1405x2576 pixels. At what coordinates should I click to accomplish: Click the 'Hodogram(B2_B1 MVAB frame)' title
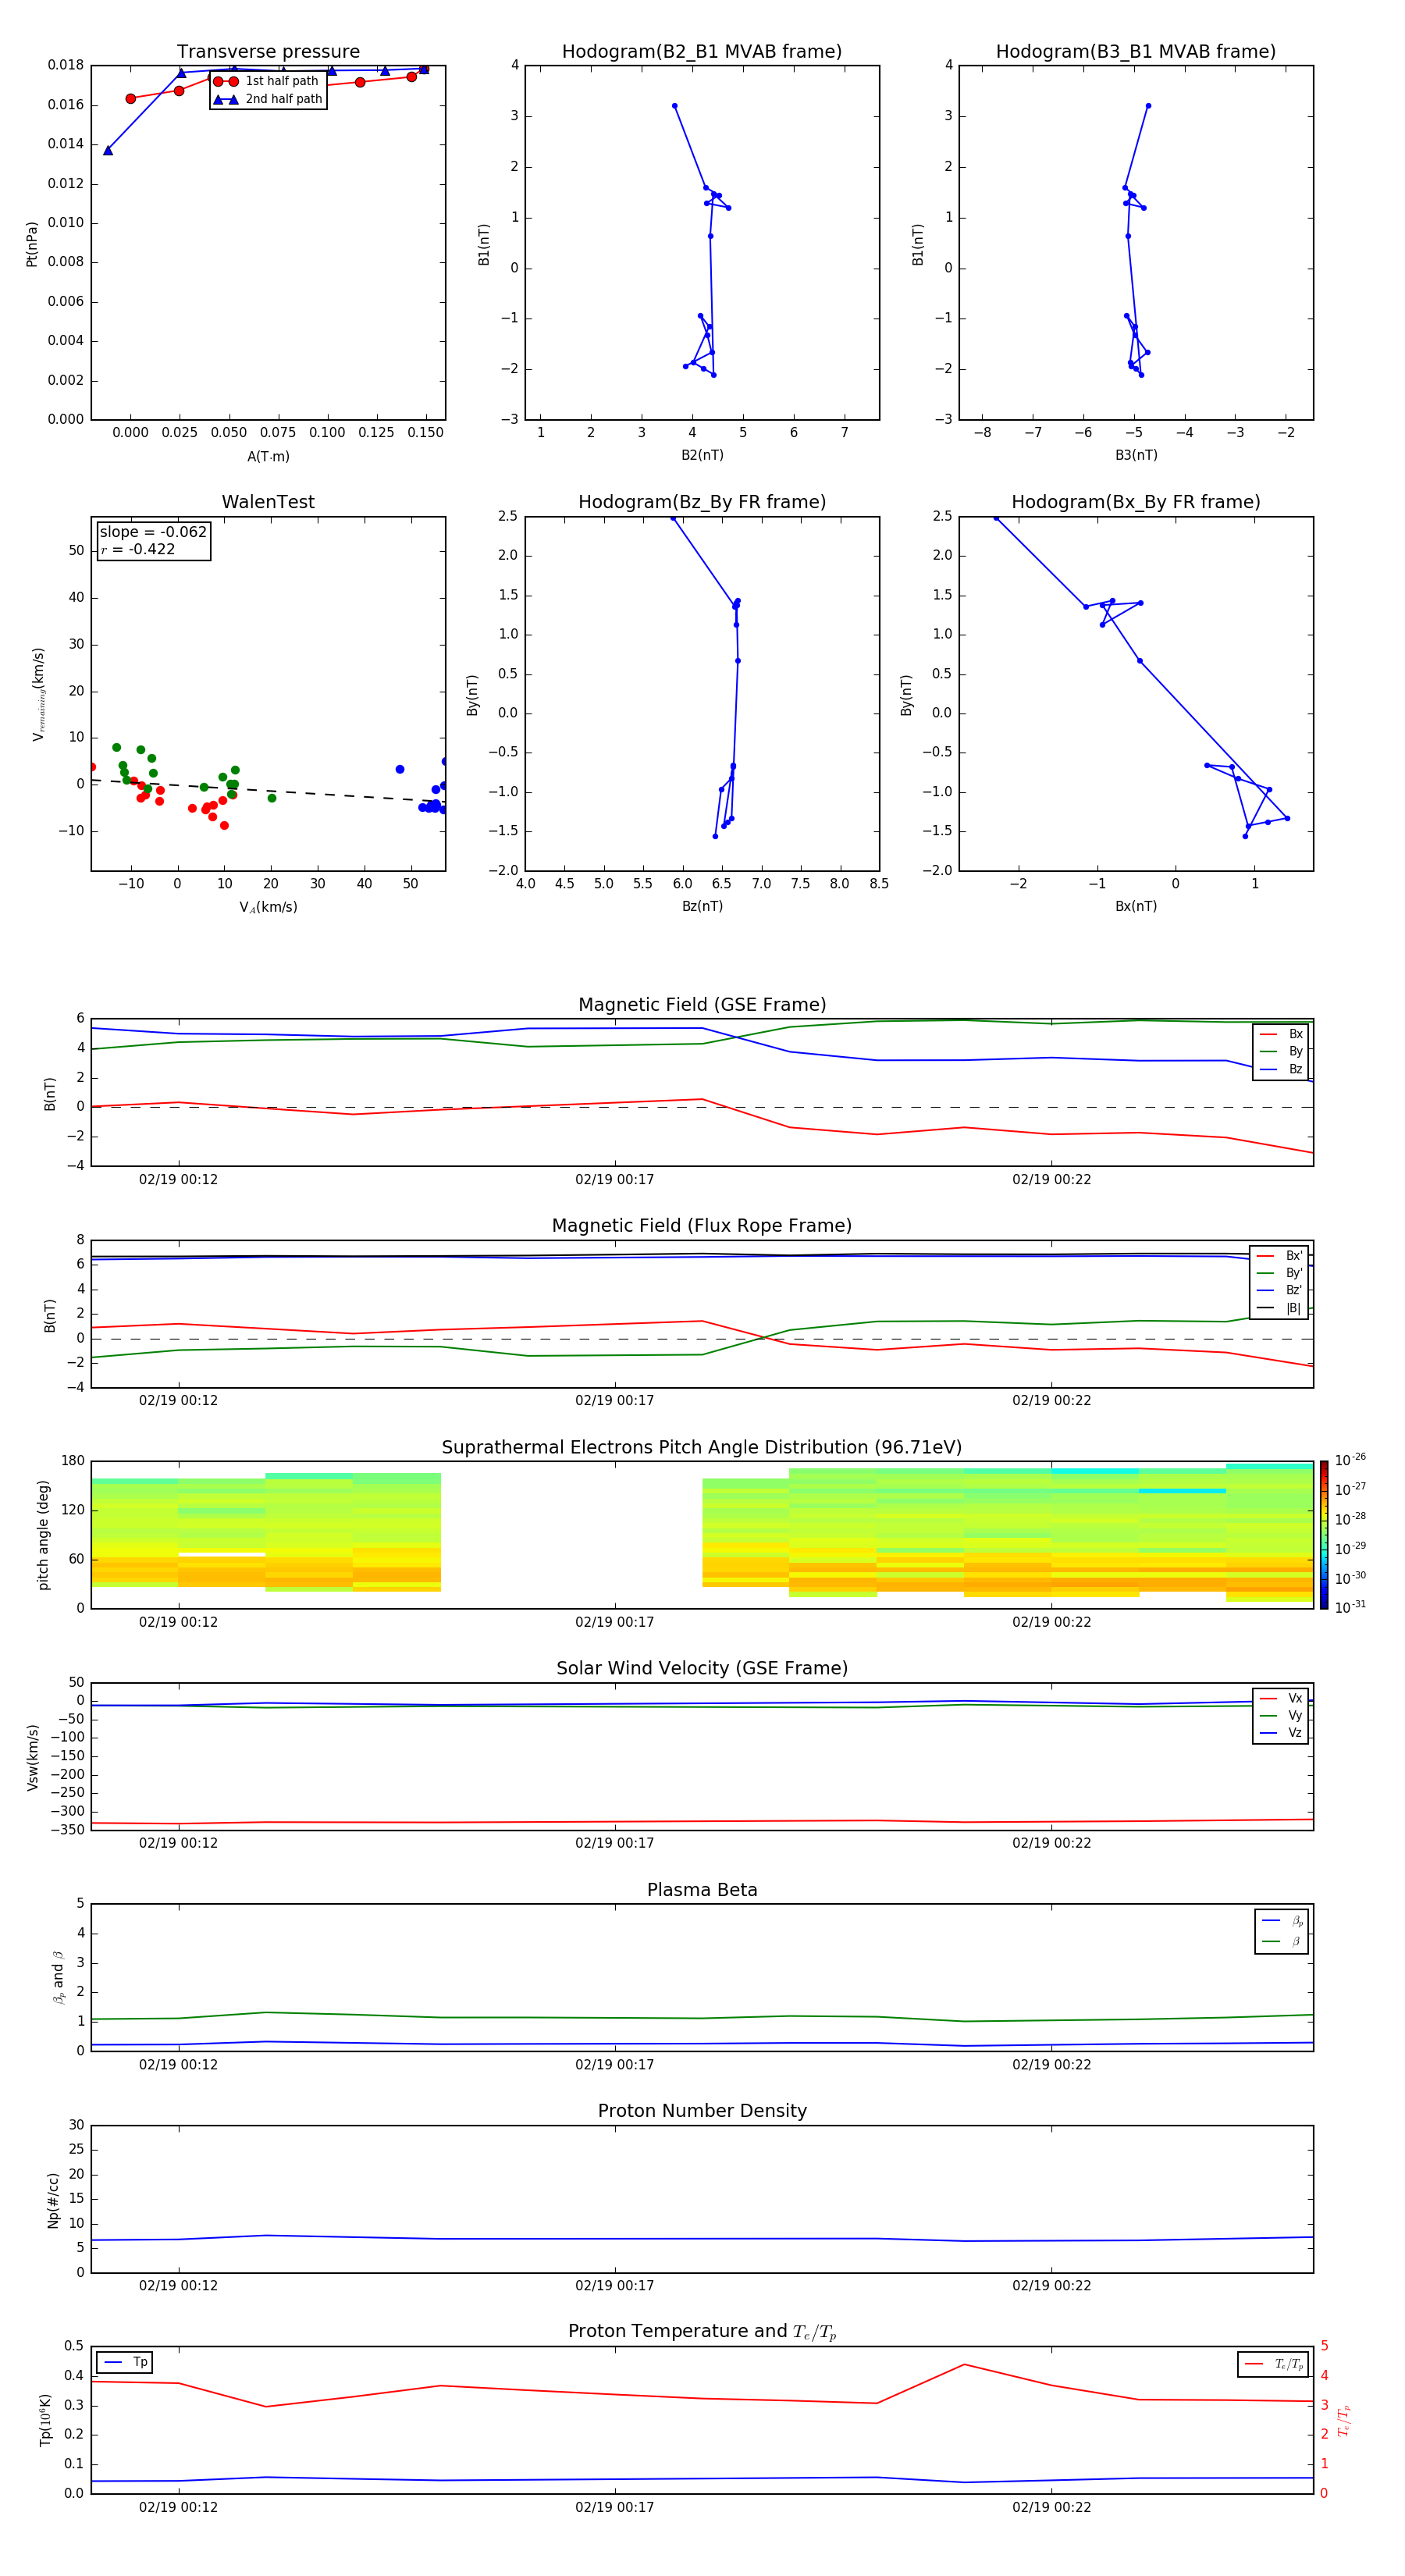click(702, 52)
